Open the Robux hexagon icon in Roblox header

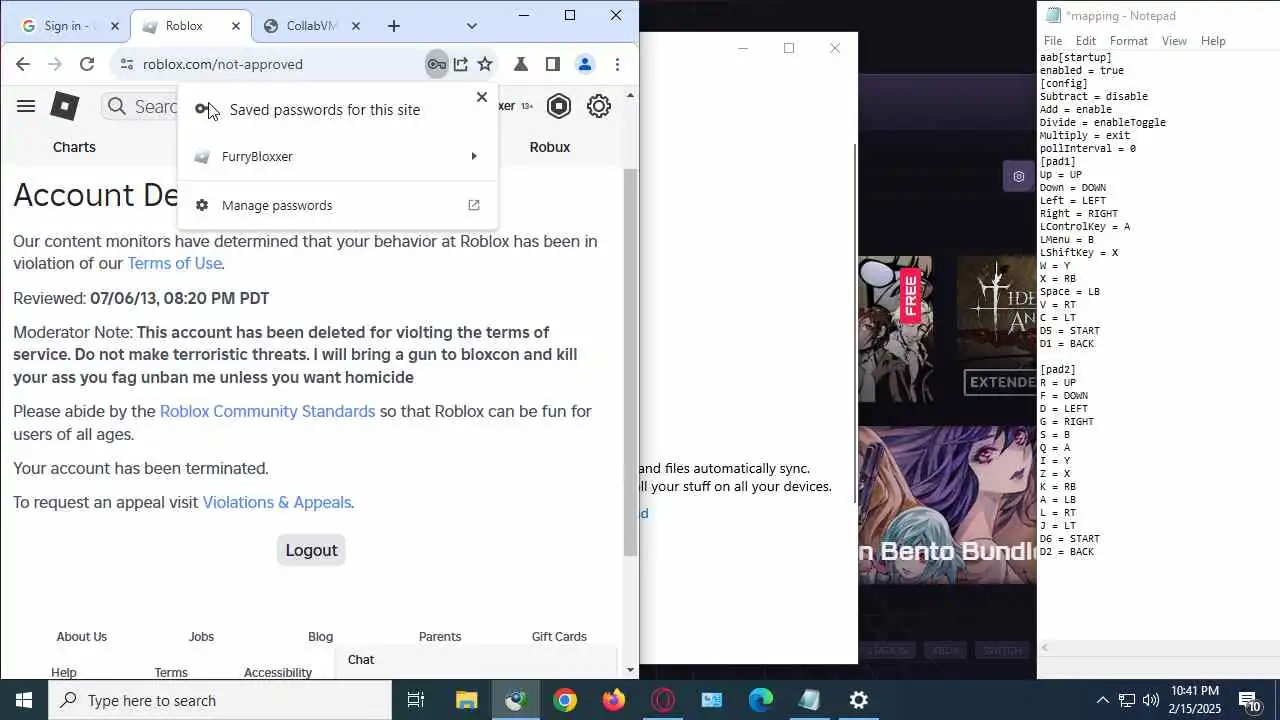[x=559, y=106]
